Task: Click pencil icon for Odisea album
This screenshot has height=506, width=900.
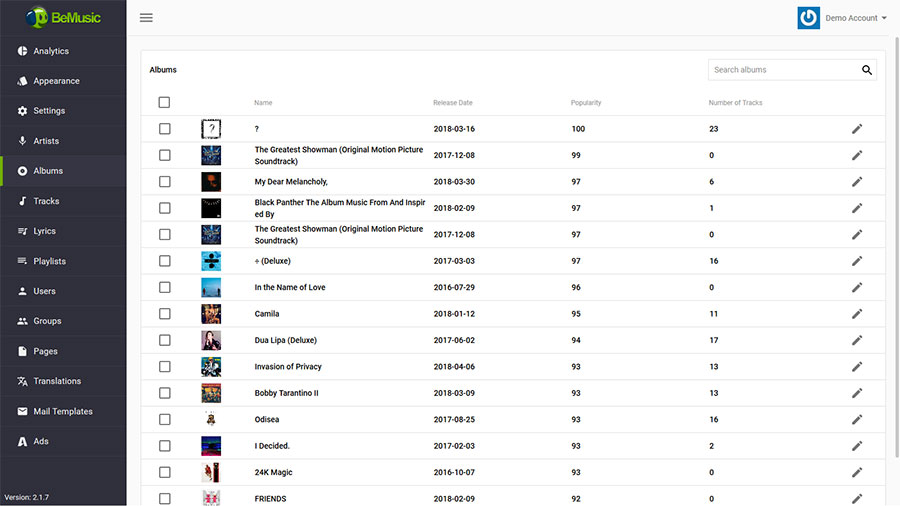Action: [x=856, y=420]
